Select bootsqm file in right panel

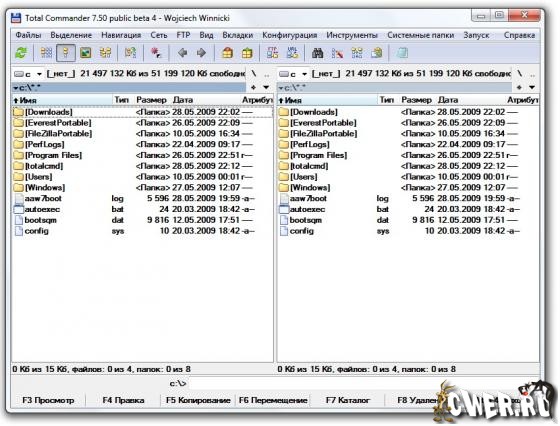[x=408, y=220]
